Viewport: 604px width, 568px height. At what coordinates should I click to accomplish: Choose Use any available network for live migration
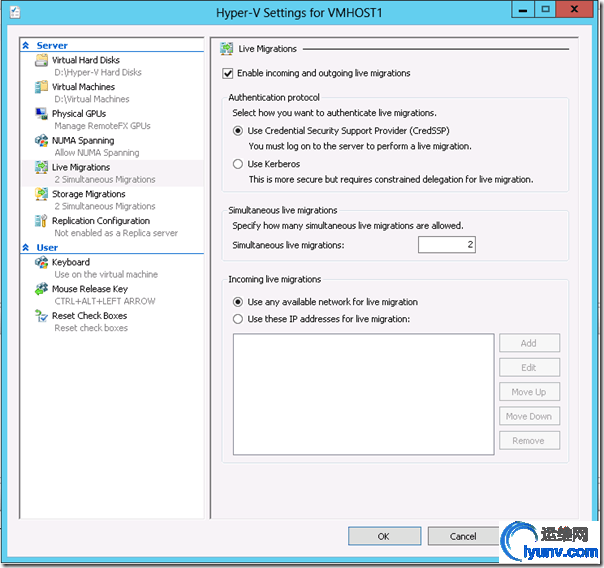(238, 302)
